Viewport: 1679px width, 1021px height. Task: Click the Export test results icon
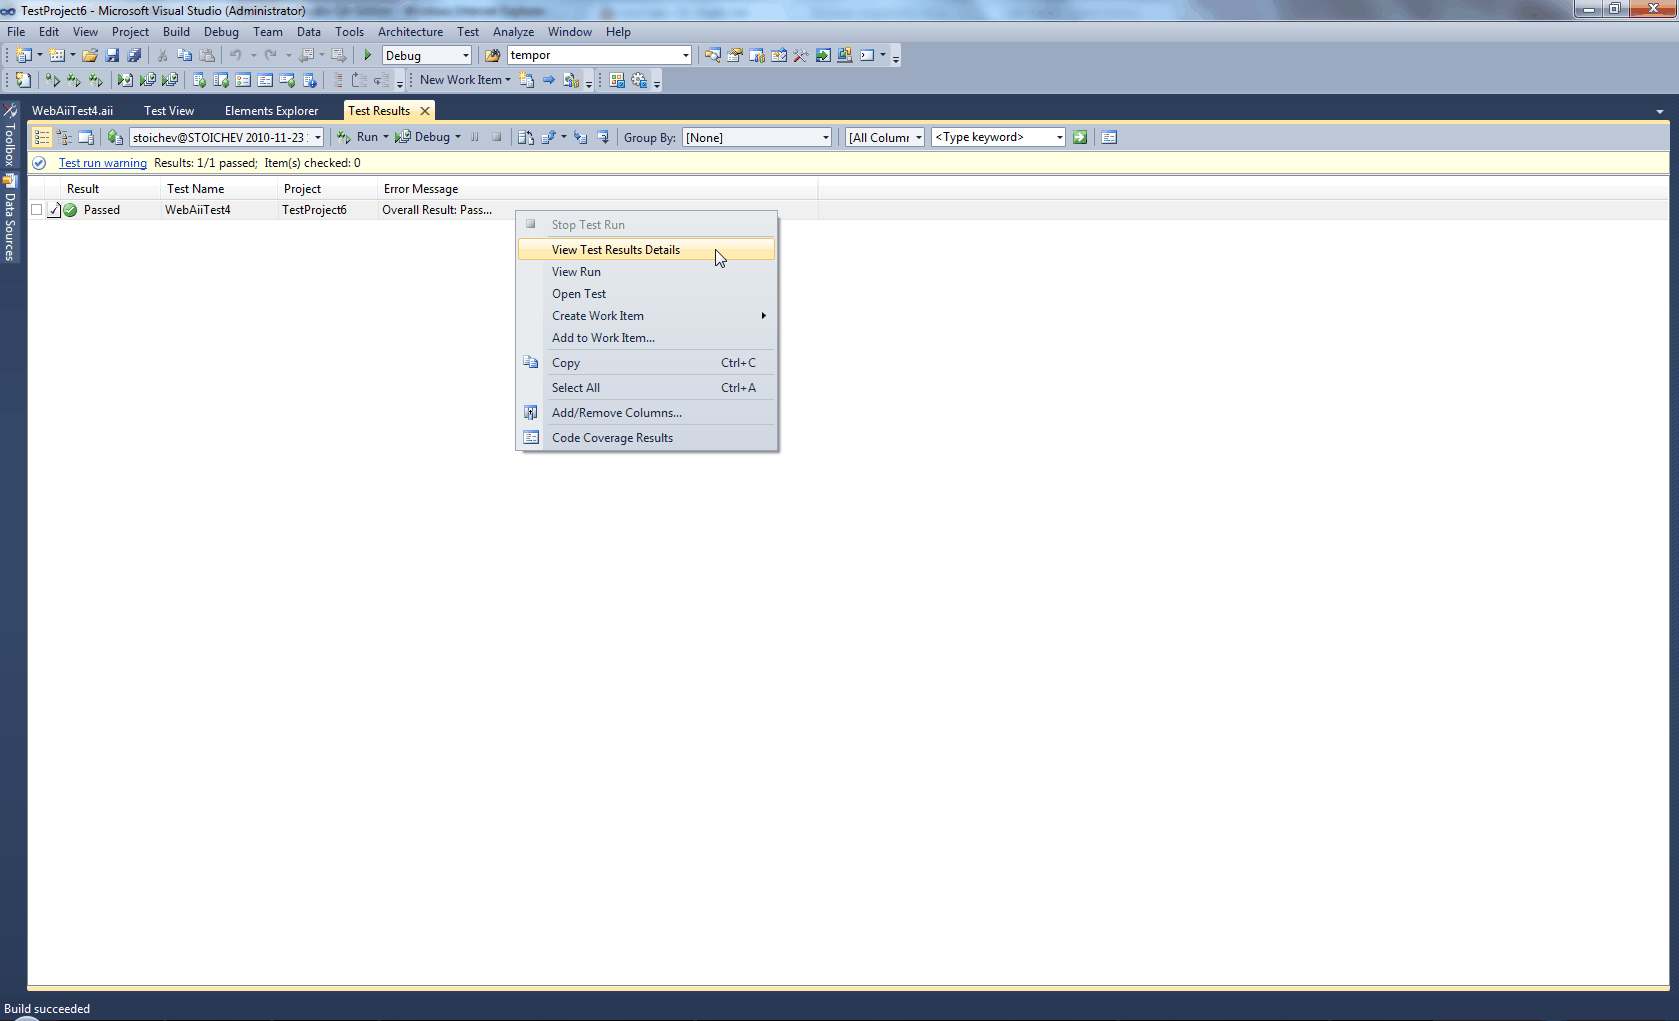click(549, 138)
